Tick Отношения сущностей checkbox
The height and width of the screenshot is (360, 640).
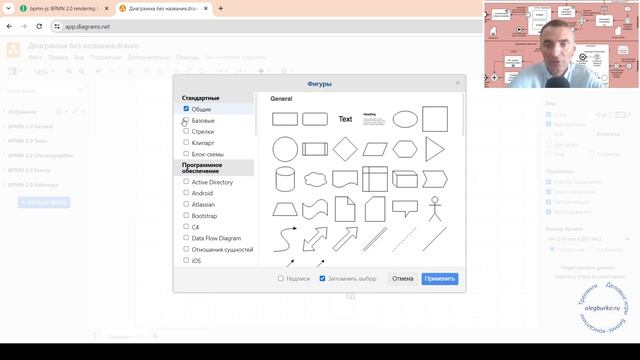coord(186,249)
